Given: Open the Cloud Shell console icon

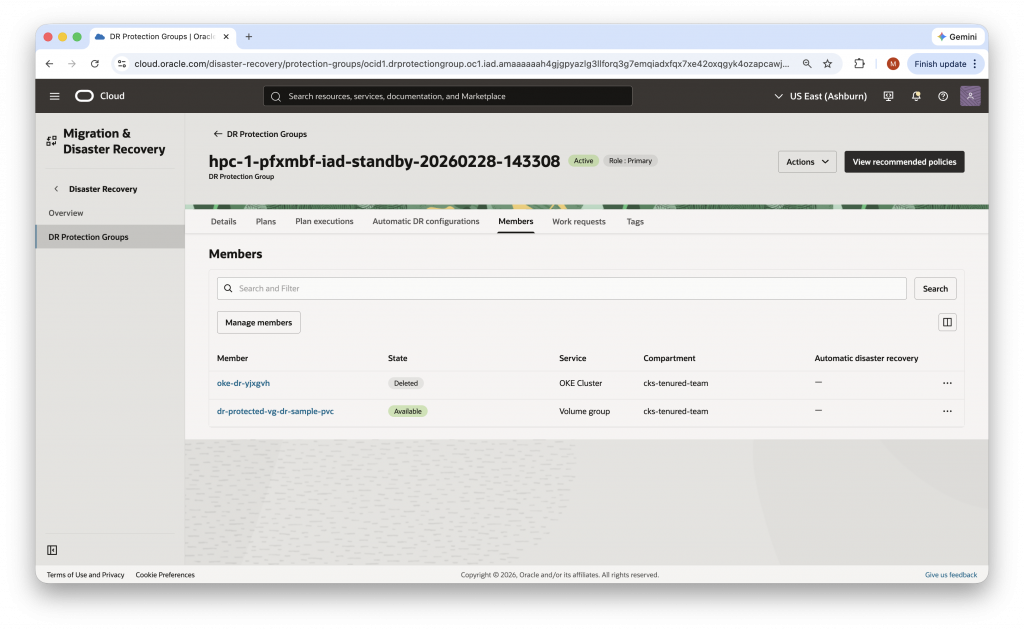Looking at the screenshot, I should [x=888, y=96].
